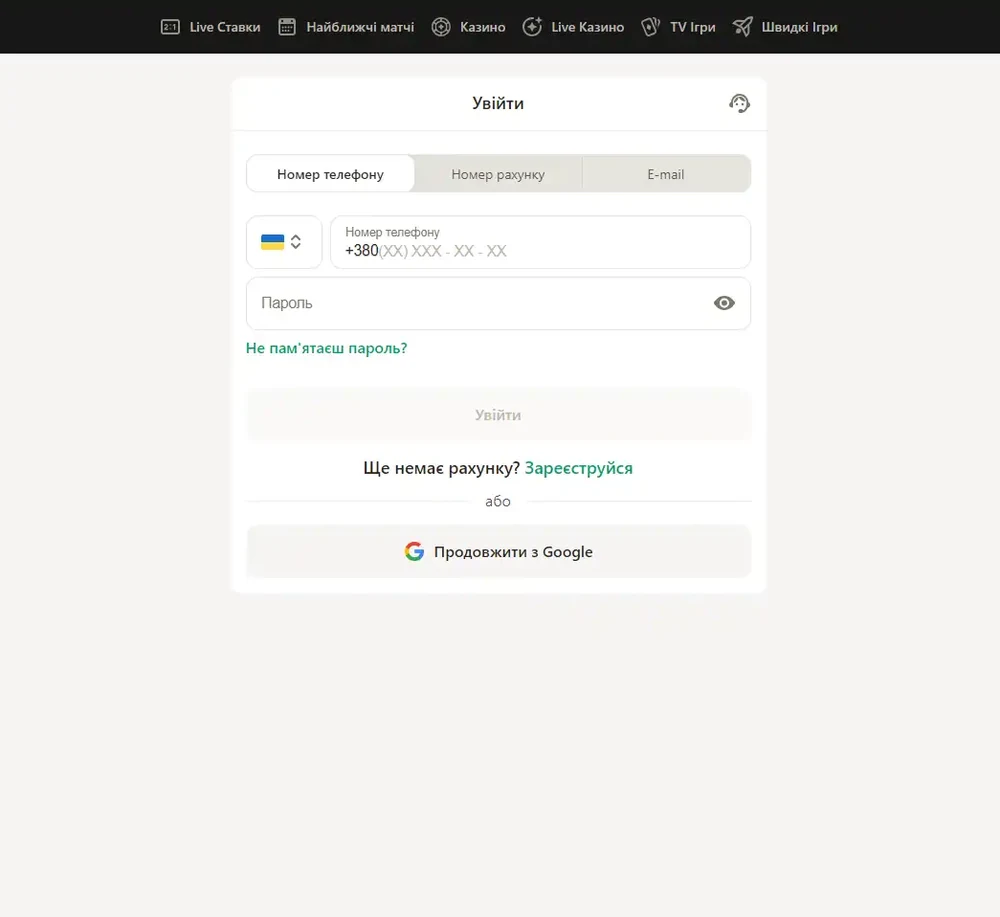The width and height of the screenshot is (1000, 917).
Task: Focus the Пароль input field
Action: point(498,304)
